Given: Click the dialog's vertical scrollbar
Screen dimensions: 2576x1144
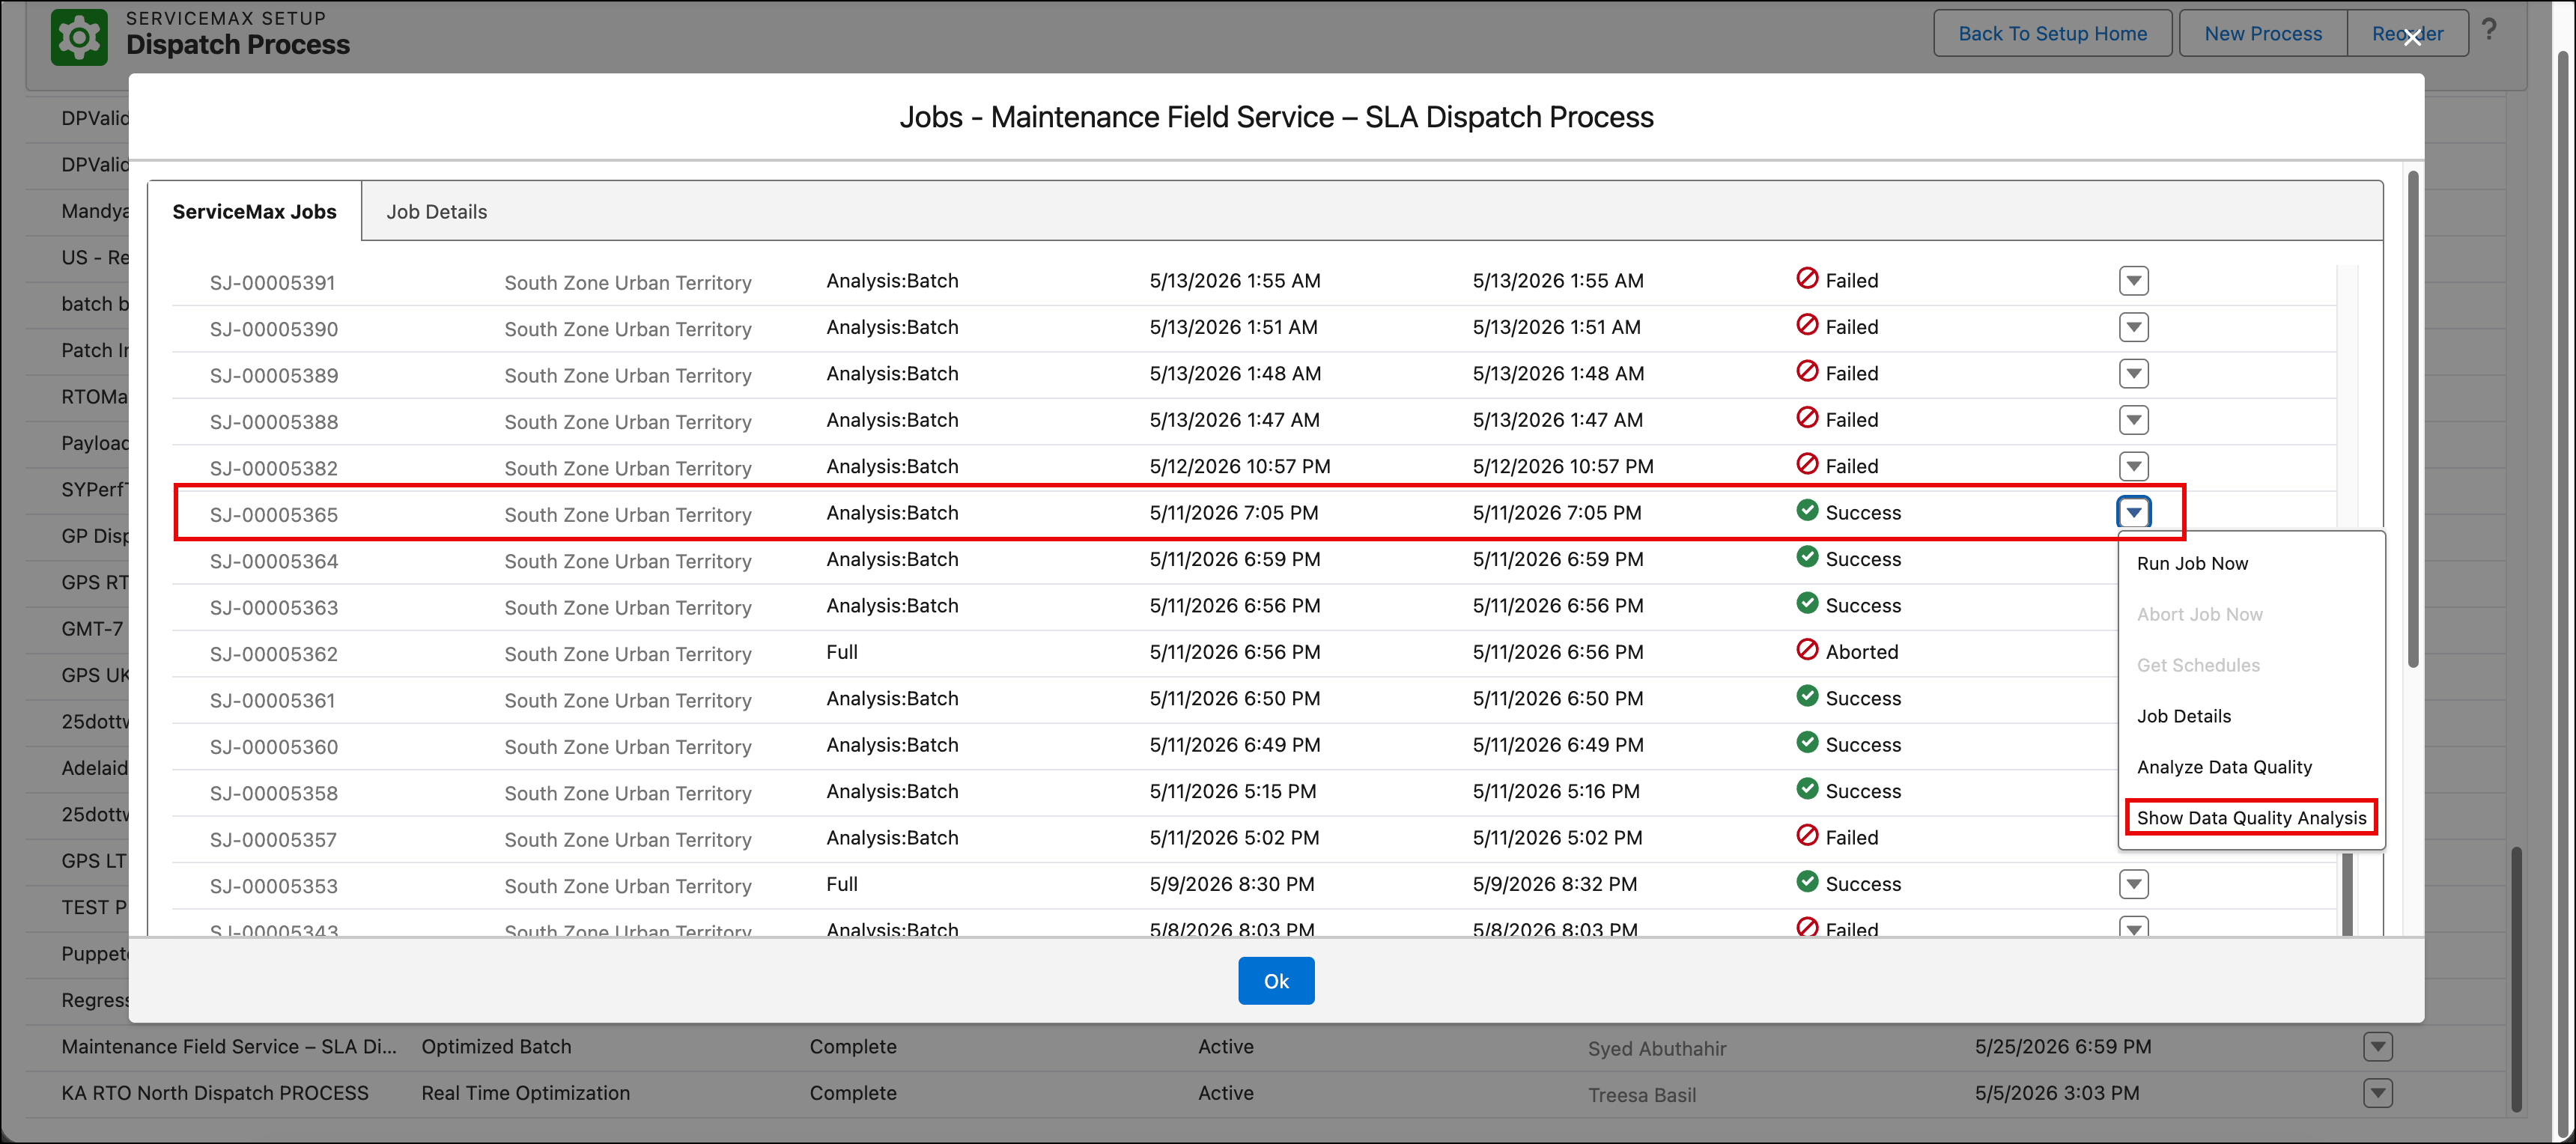Looking at the screenshot, I should [x=2413, y=420].
